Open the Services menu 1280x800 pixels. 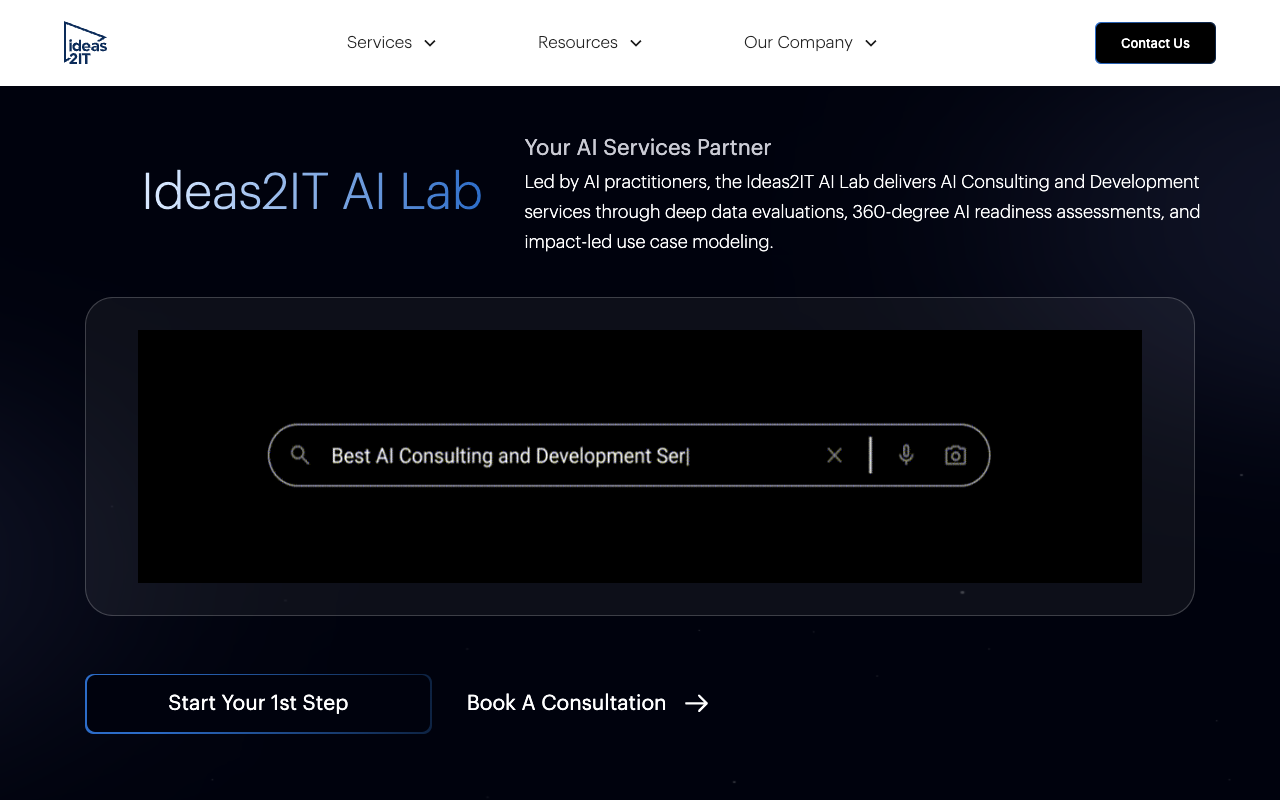[379, 43]
